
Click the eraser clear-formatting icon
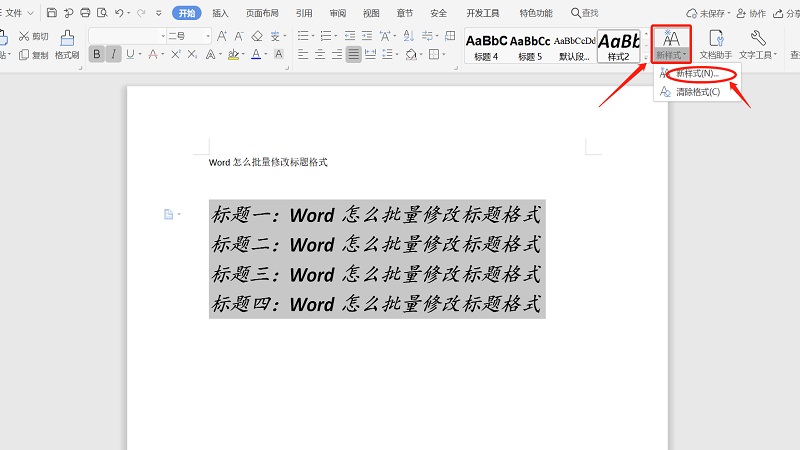point(256,36)
